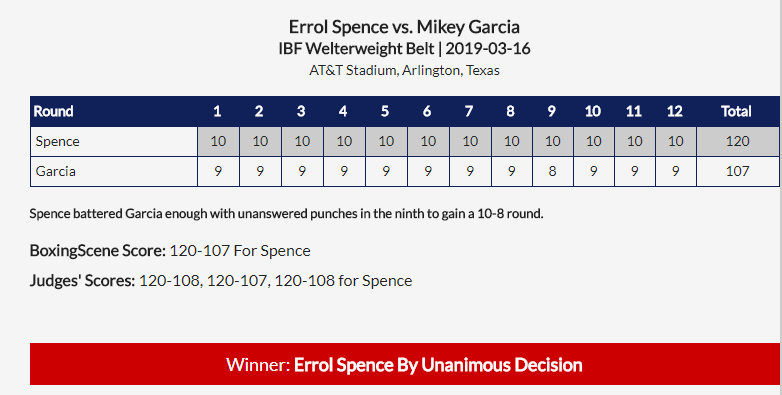Click Spence's round 10 score cell
This screenshot has width=782, height=395.
pyautogui.click(x=593, y=142)
